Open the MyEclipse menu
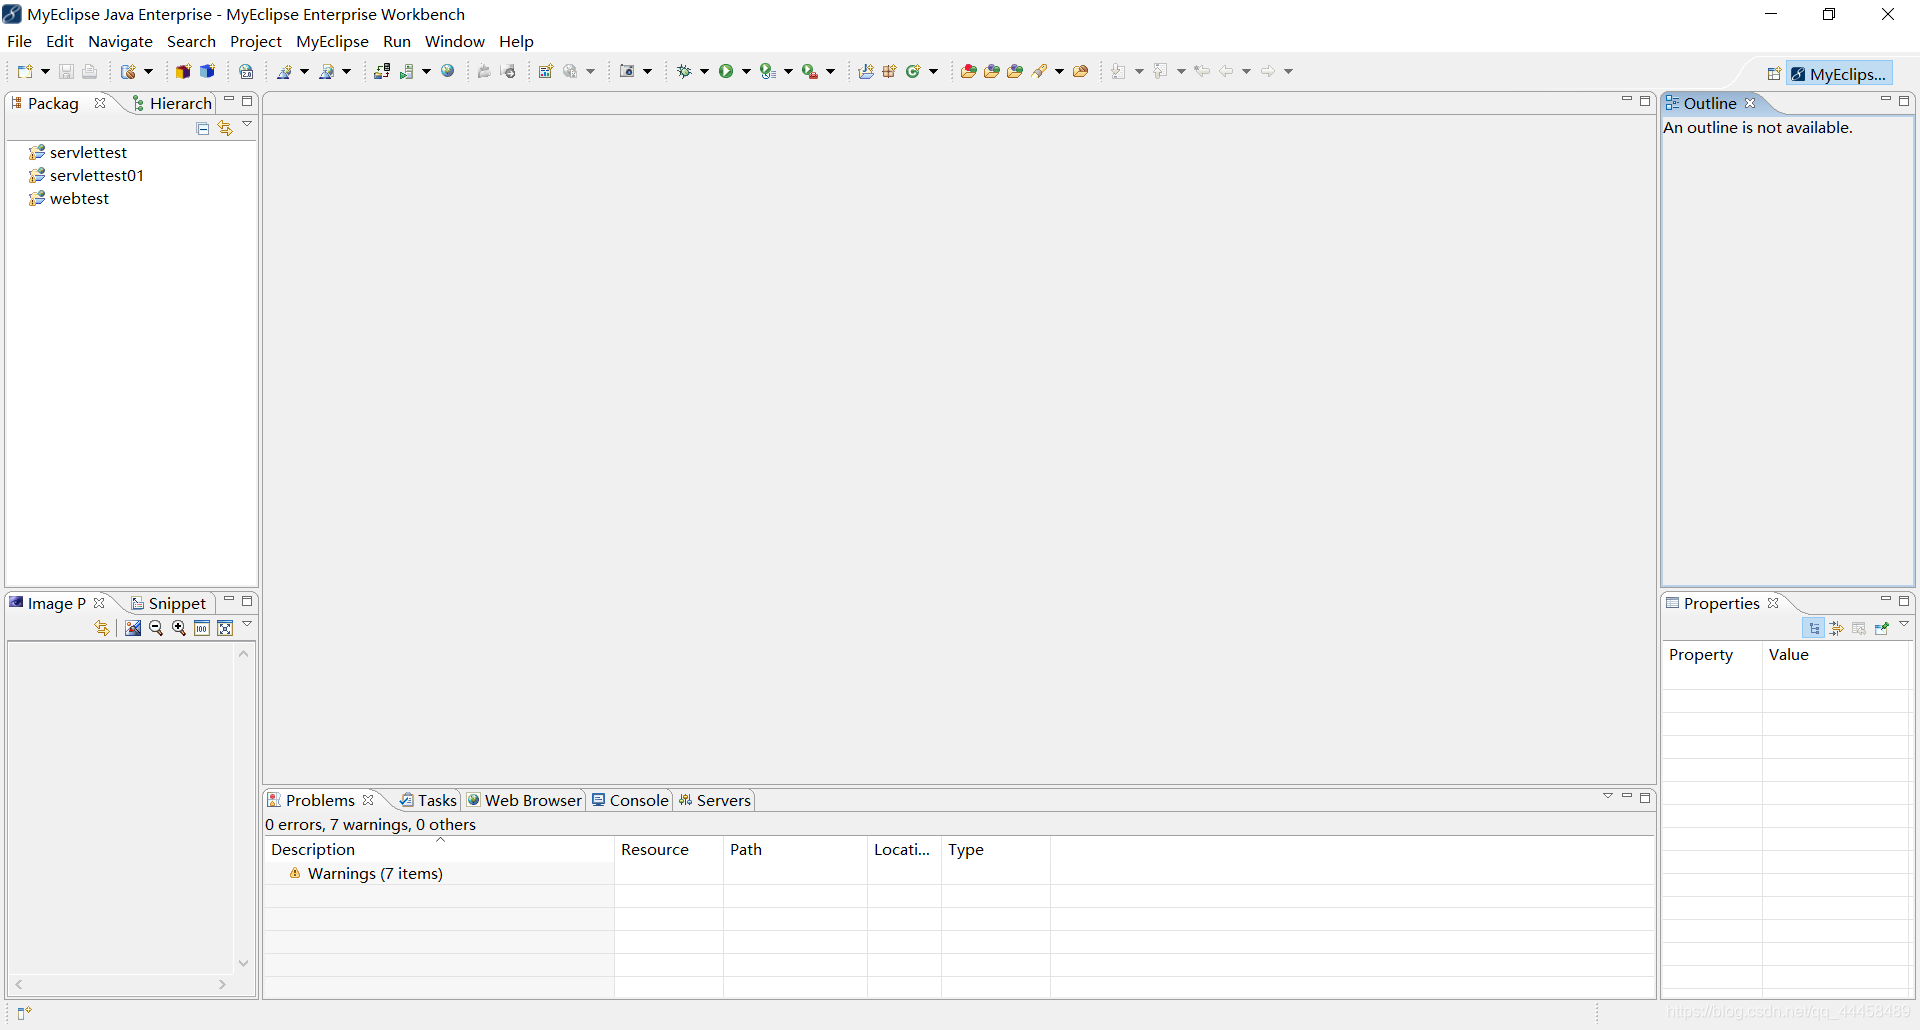Image resolution: width=1920 pixels, height=1030 pixels. pos(332,41)
